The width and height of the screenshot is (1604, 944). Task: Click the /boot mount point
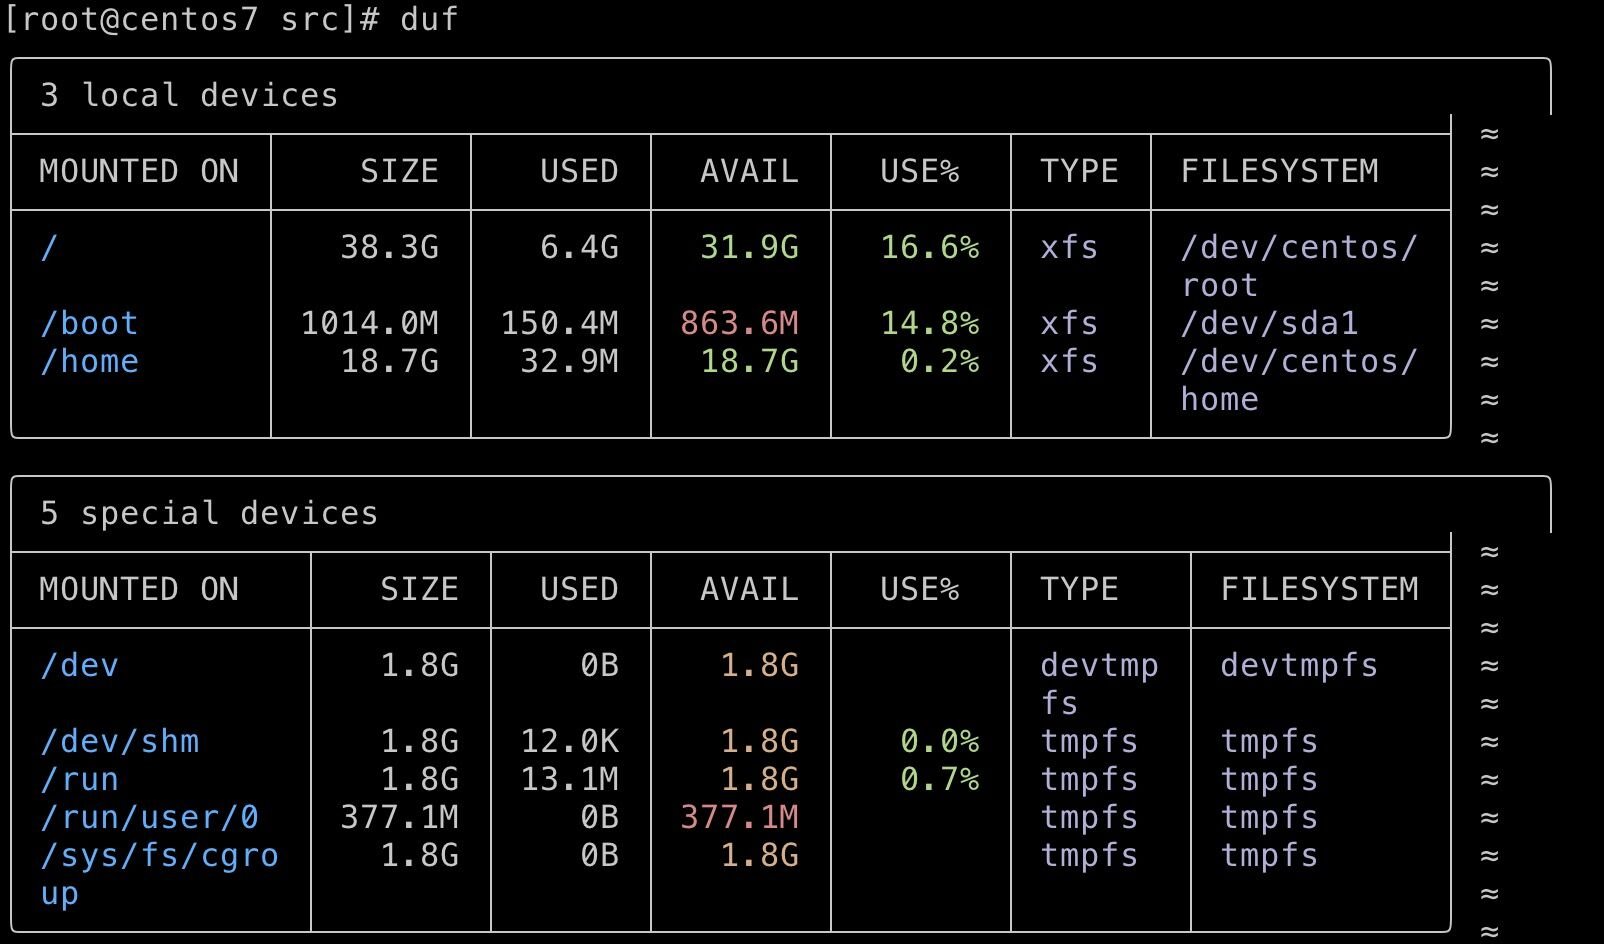(89, 324)
